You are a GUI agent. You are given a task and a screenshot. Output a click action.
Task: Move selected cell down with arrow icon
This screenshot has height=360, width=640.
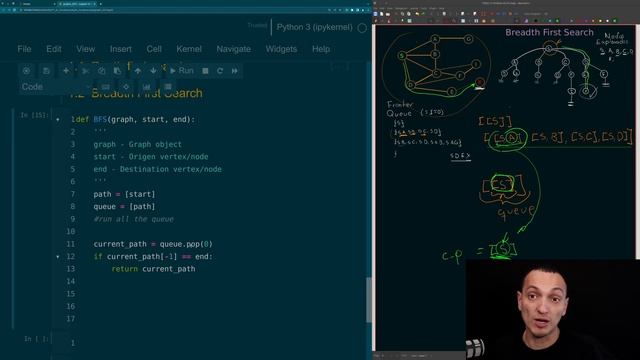point(153,71)
